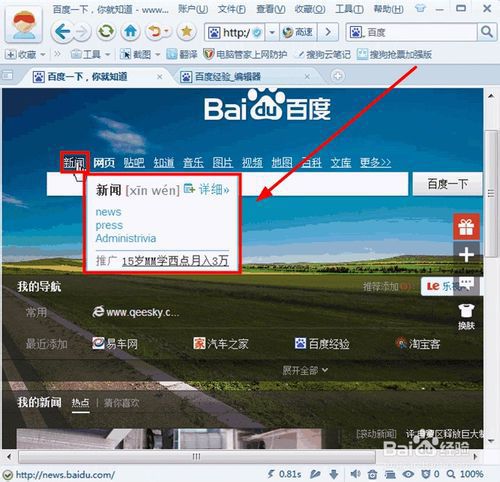Screen dimensions: 500x482
Task: Toggle 高速 speed mode button
Action: pyautogui.click(x=298, y=32)
